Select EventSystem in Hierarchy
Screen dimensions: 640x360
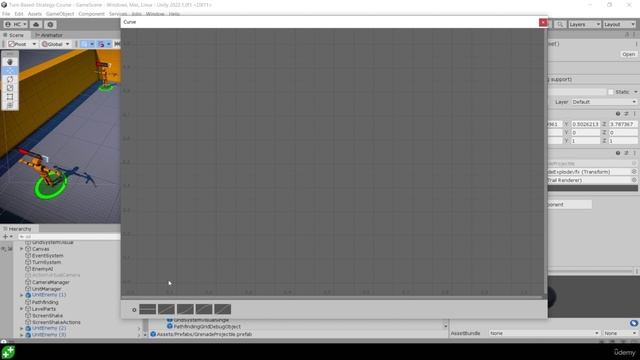point(48,256)
